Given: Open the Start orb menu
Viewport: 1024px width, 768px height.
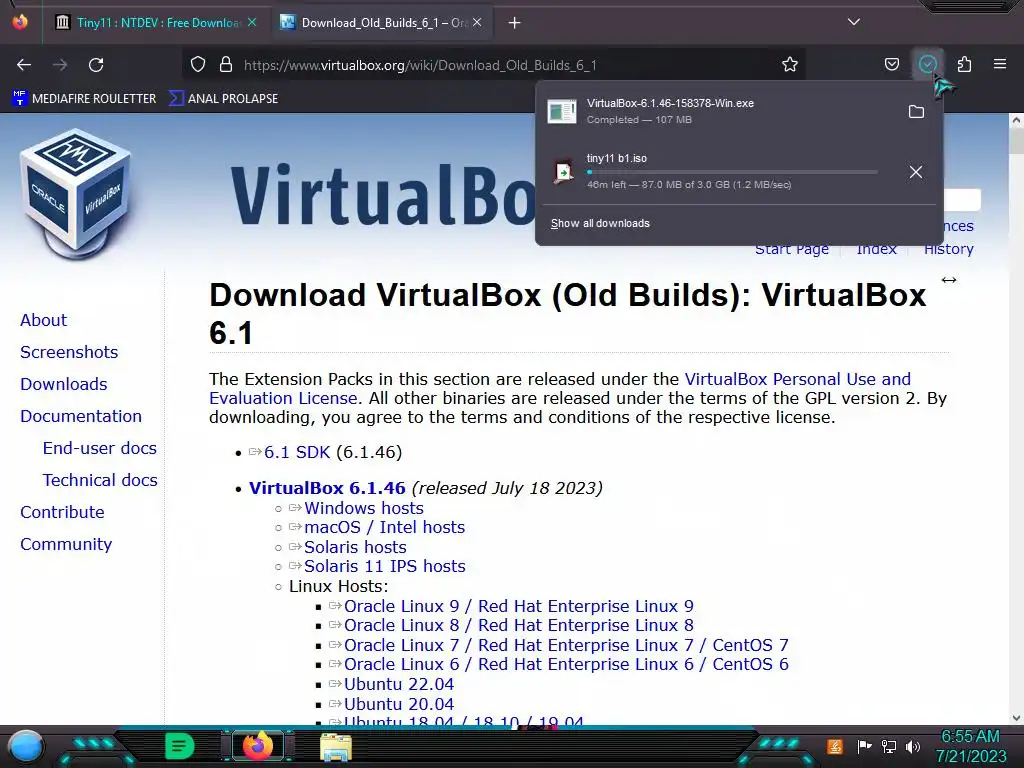Looking at the screenshot, I should [x=25, y=746].
